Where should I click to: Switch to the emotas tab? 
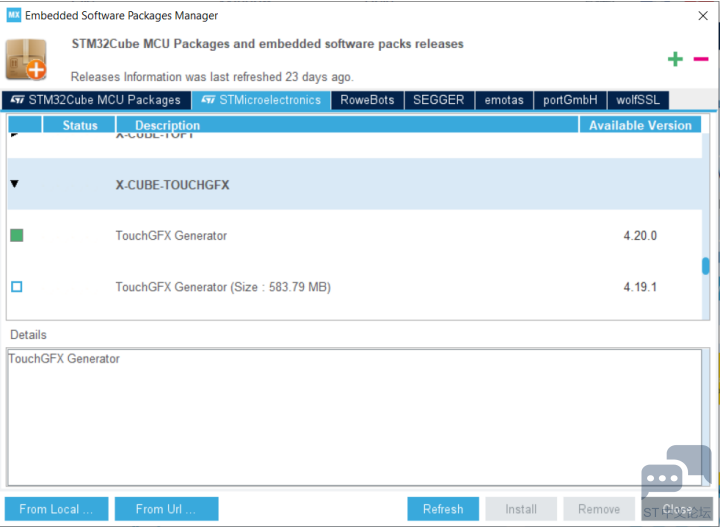[x=504, y=100]
